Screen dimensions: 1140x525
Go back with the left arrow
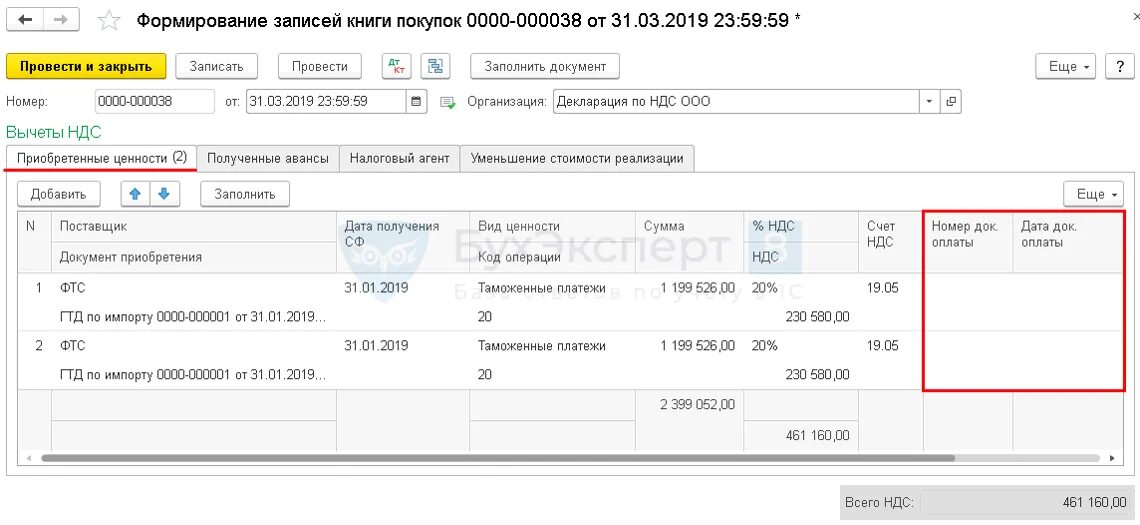(x=25, y=20)
